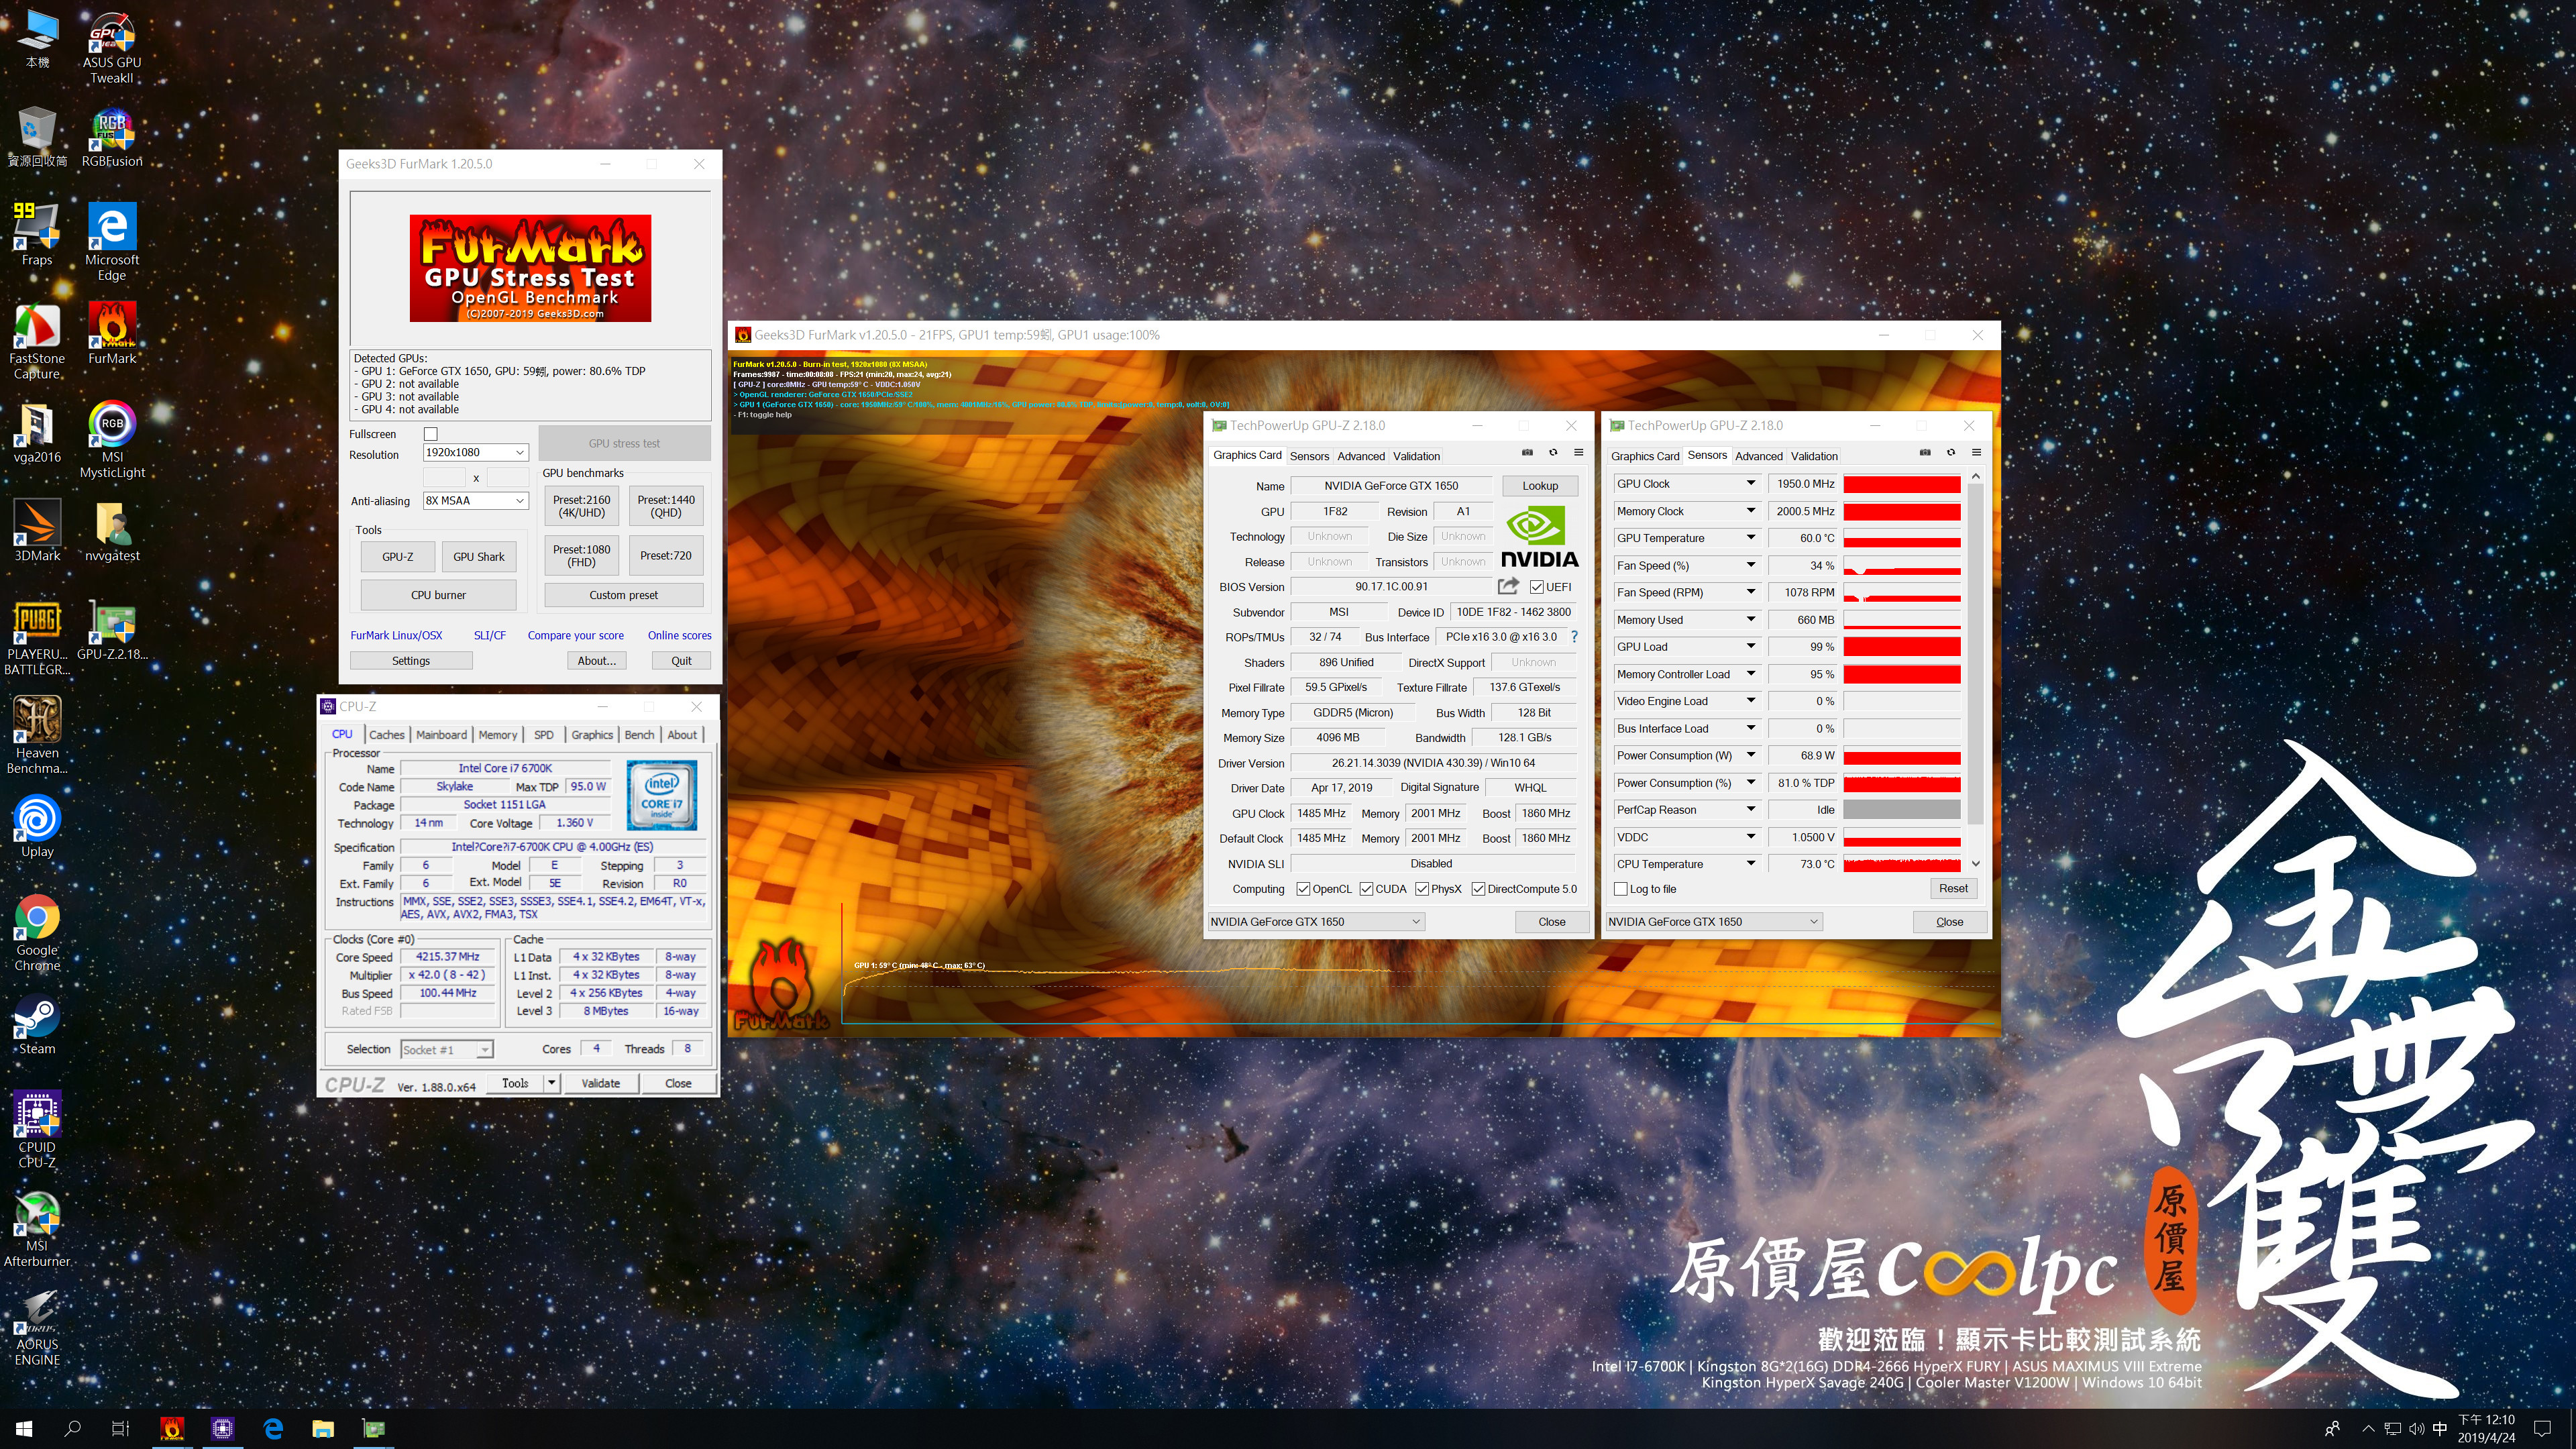The width and height of the screenshot is (2576, 1449).
Task: Switch to CPU-Z Bench tab
Action: [x=639, y=734]
